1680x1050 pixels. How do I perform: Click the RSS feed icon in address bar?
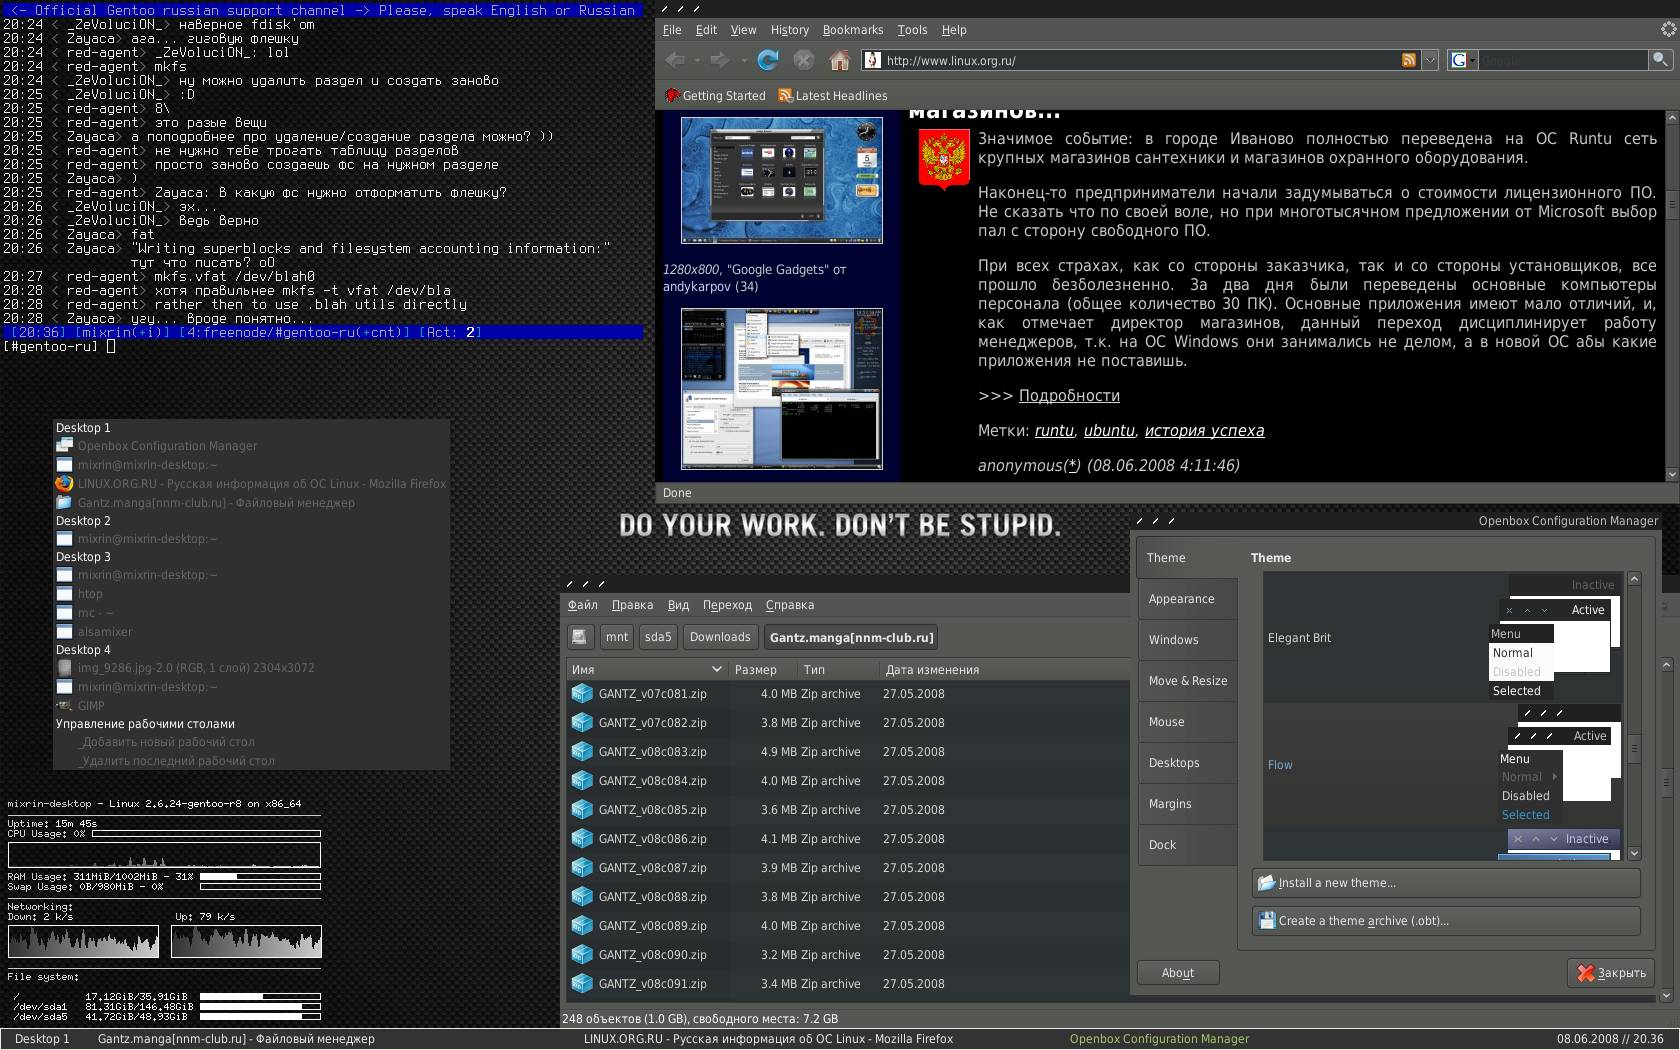(1409, 60)
